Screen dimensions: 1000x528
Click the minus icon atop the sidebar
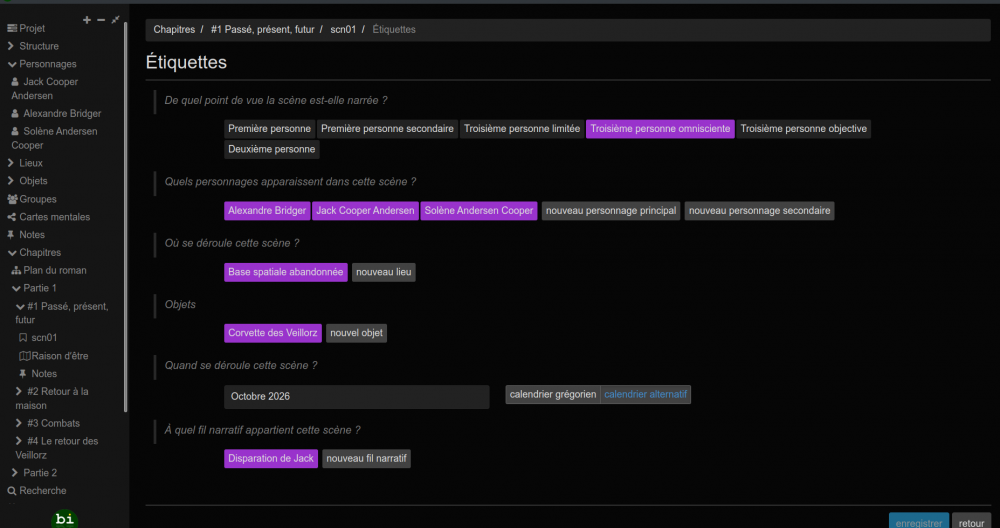(101, 20)
